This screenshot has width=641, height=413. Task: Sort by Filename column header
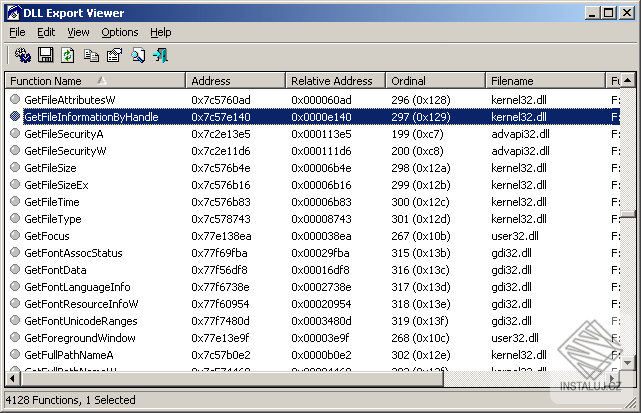(545, 81)
